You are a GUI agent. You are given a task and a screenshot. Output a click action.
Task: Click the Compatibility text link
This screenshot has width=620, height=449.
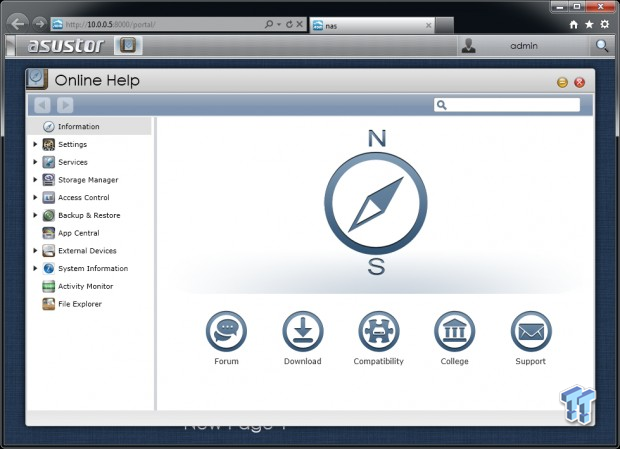click(378, 361)
